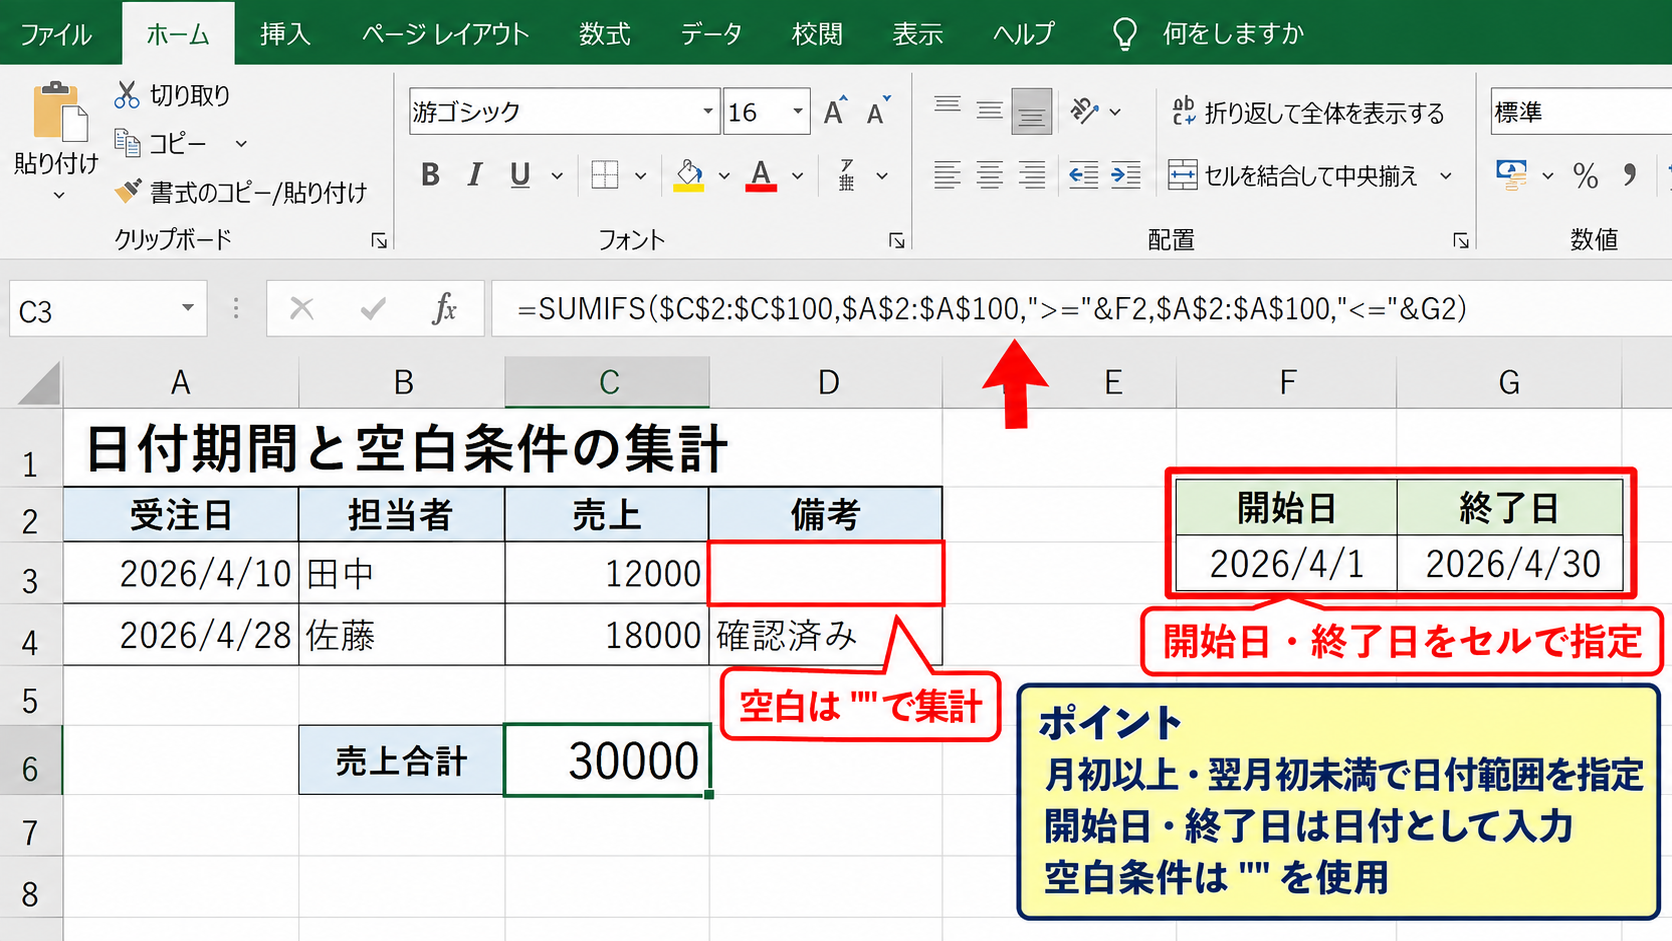Click the Cut scissors icon
The image size is (1672, 941).
pyautogui.click(x=126, y=95)
